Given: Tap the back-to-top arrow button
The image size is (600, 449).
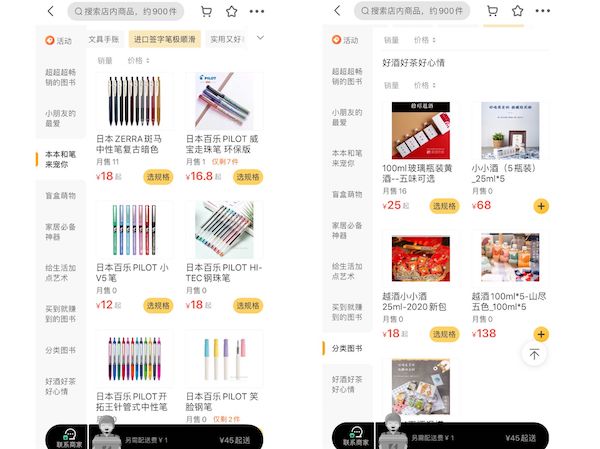Looking at the screenshot, I should tap(534, 354).
